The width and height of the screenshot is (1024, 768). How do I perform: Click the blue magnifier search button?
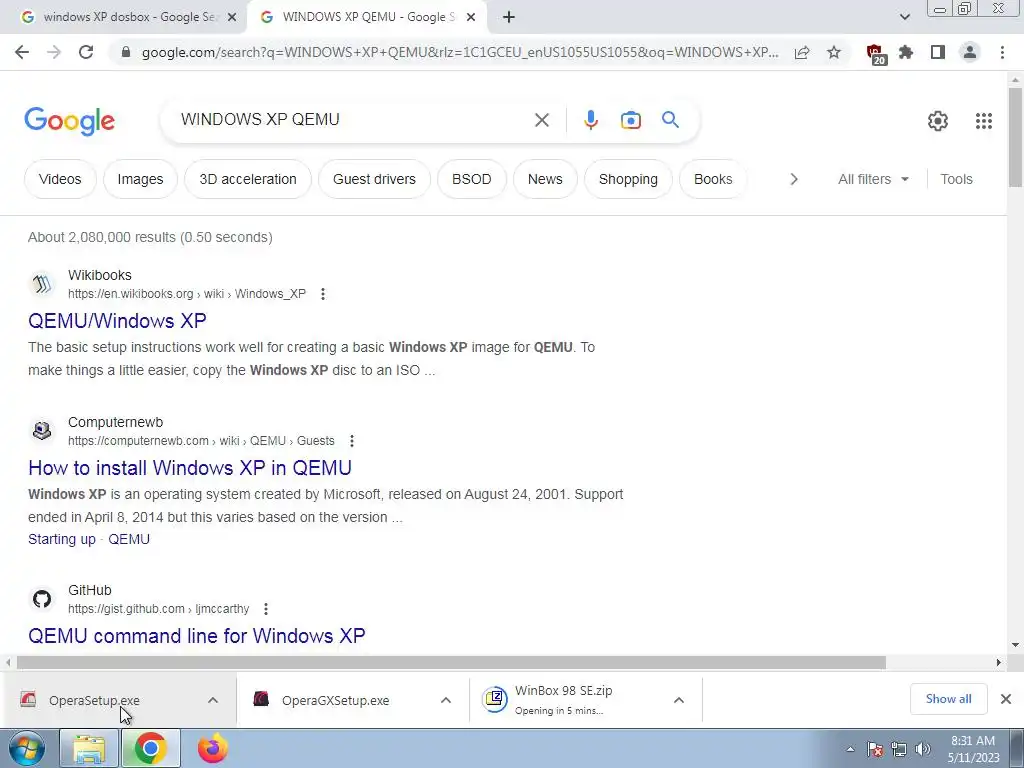(x=671, y=120)
